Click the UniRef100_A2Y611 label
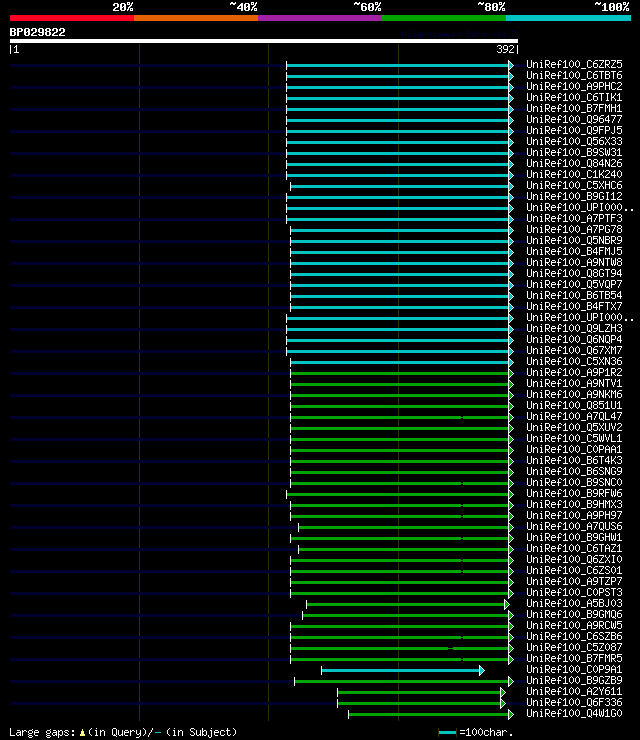The width and height of the screenshot is (640, 740). coord(574,692)
